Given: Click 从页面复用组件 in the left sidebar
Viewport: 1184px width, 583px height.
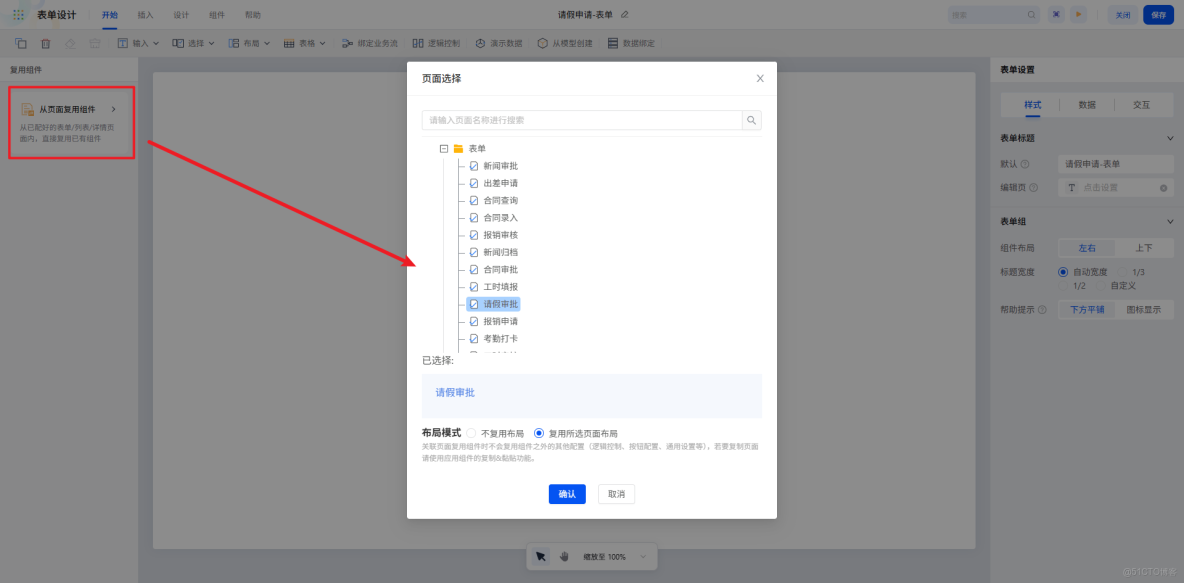Looking at the screenshot, I should tap(69, 108).
